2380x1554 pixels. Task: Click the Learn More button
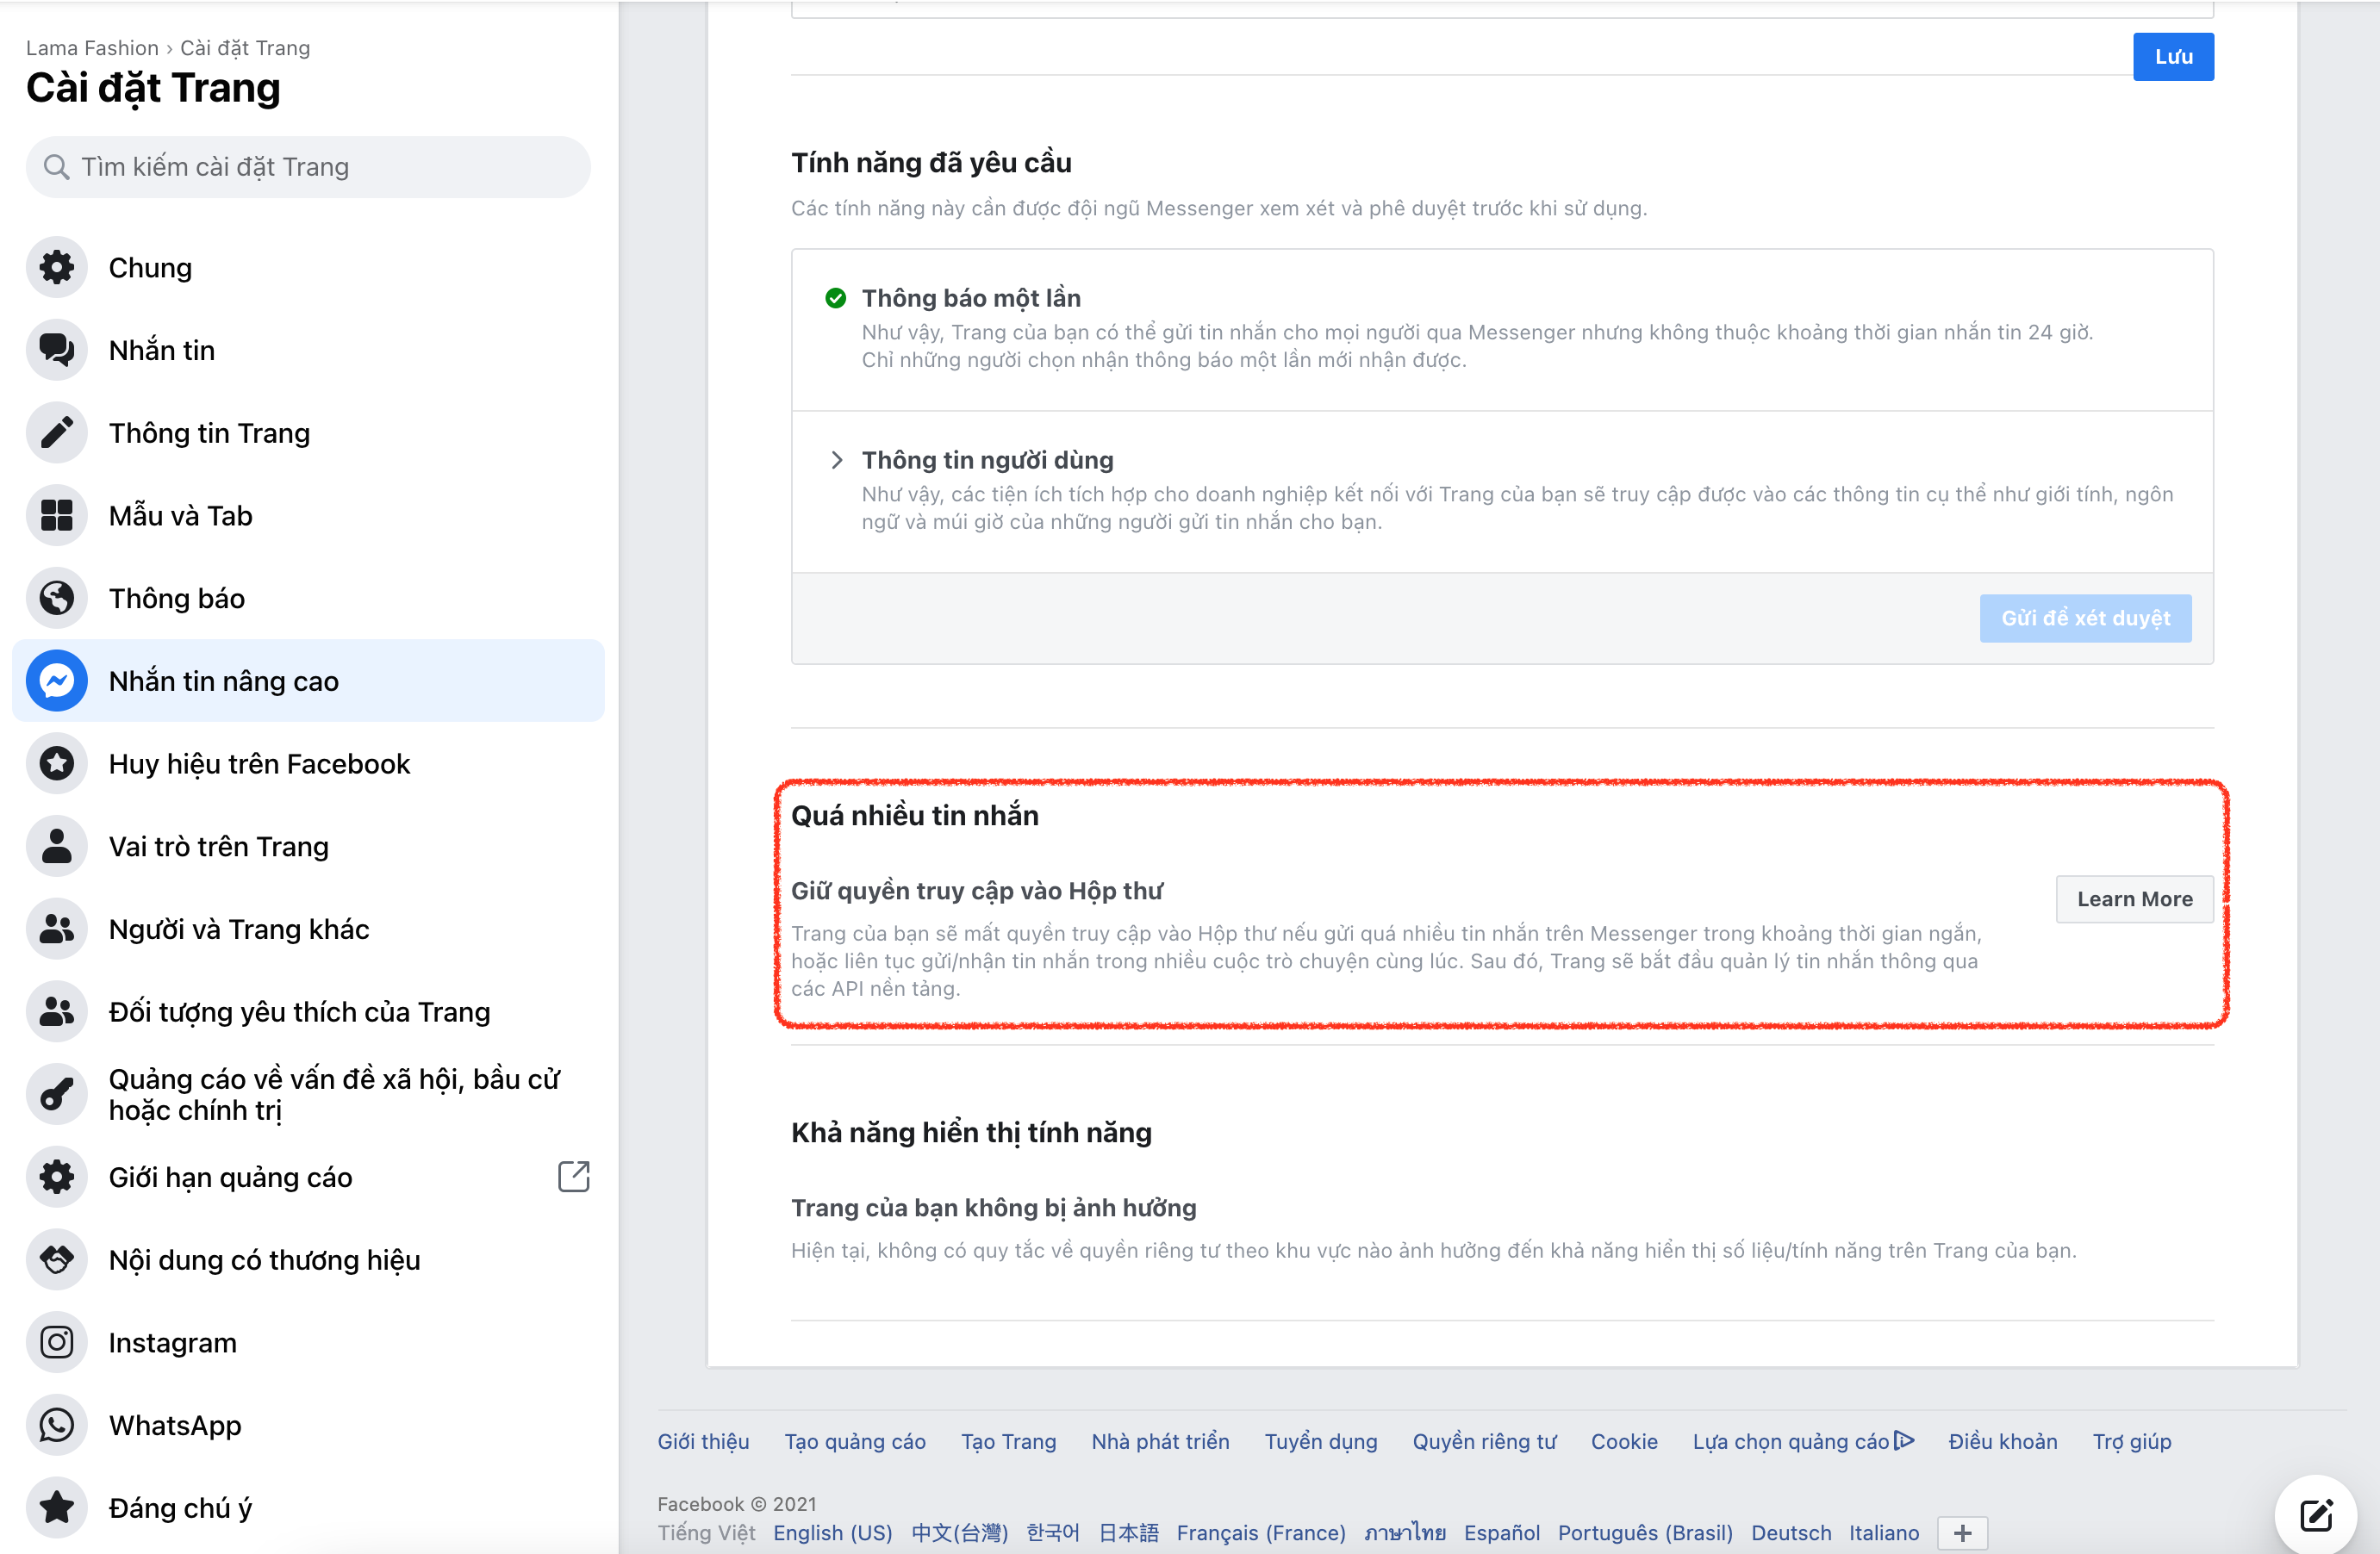[2134, 899]
